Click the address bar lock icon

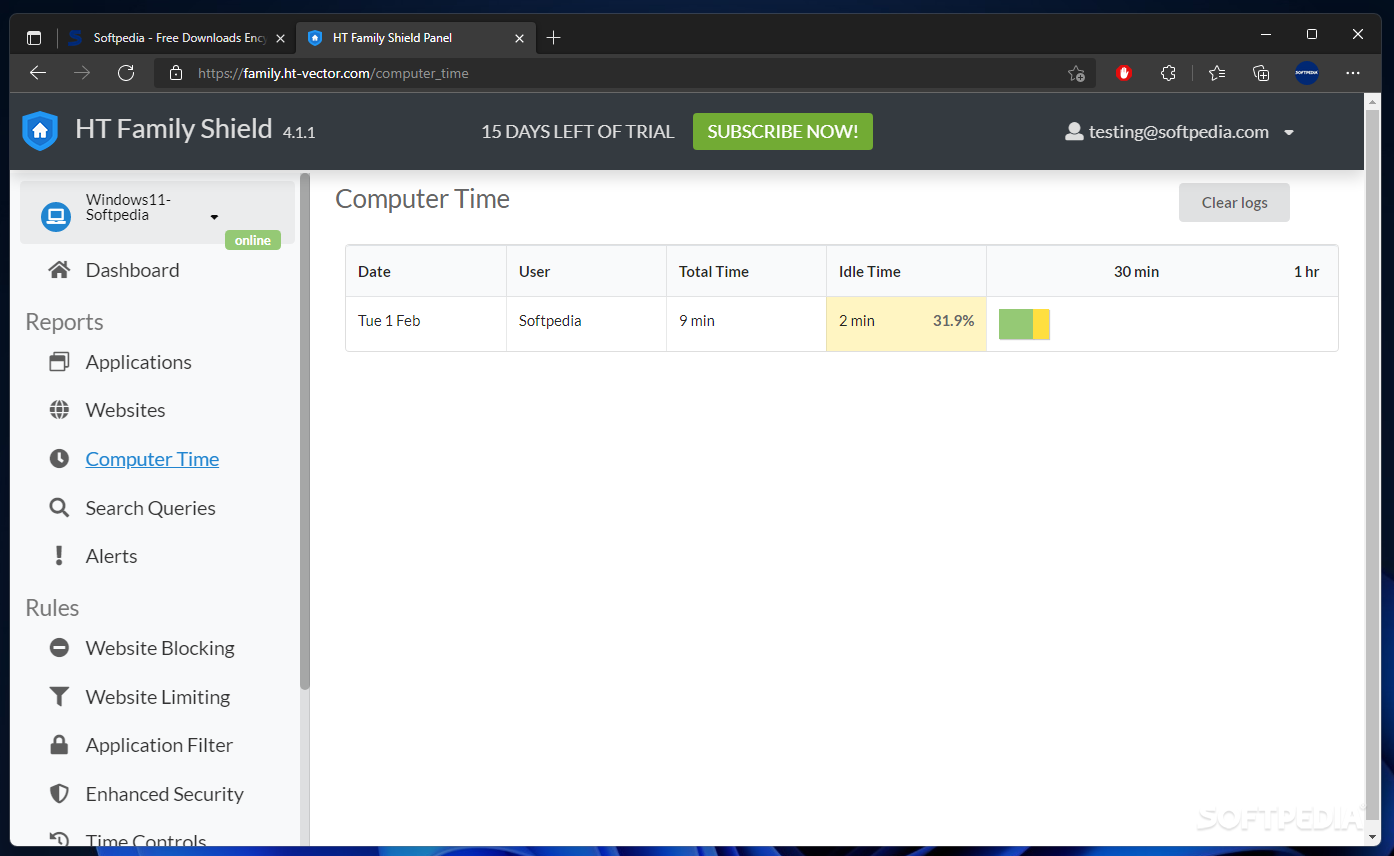(176, 73)
